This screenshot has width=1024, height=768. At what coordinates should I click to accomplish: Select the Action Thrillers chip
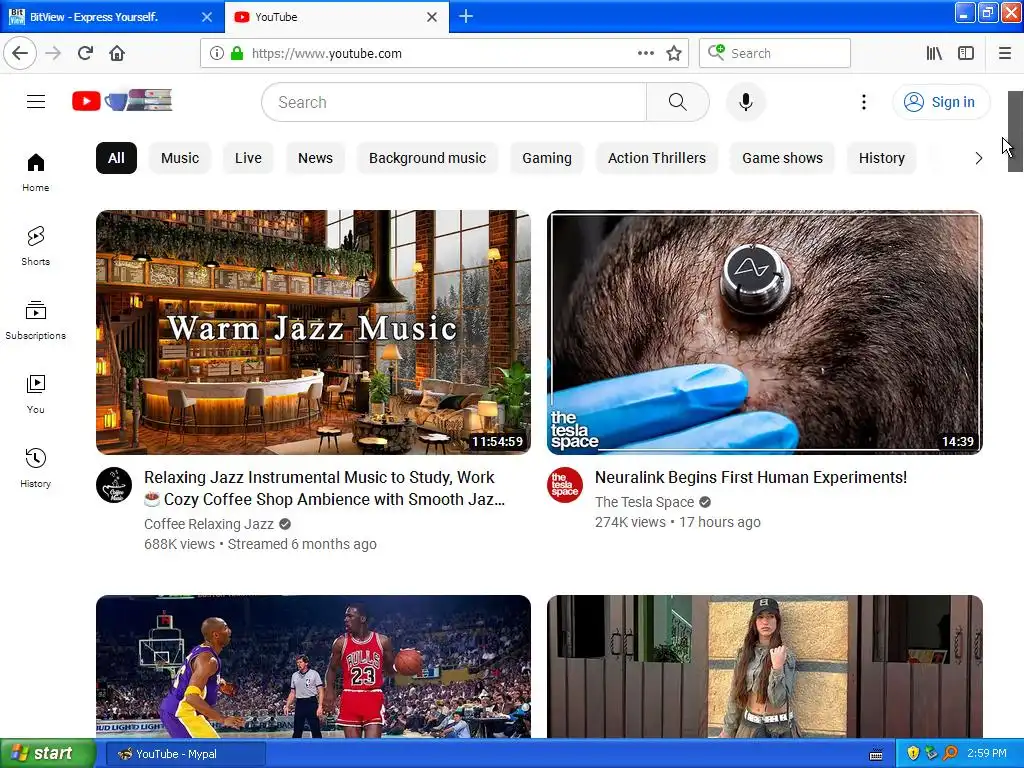(656, 158)
